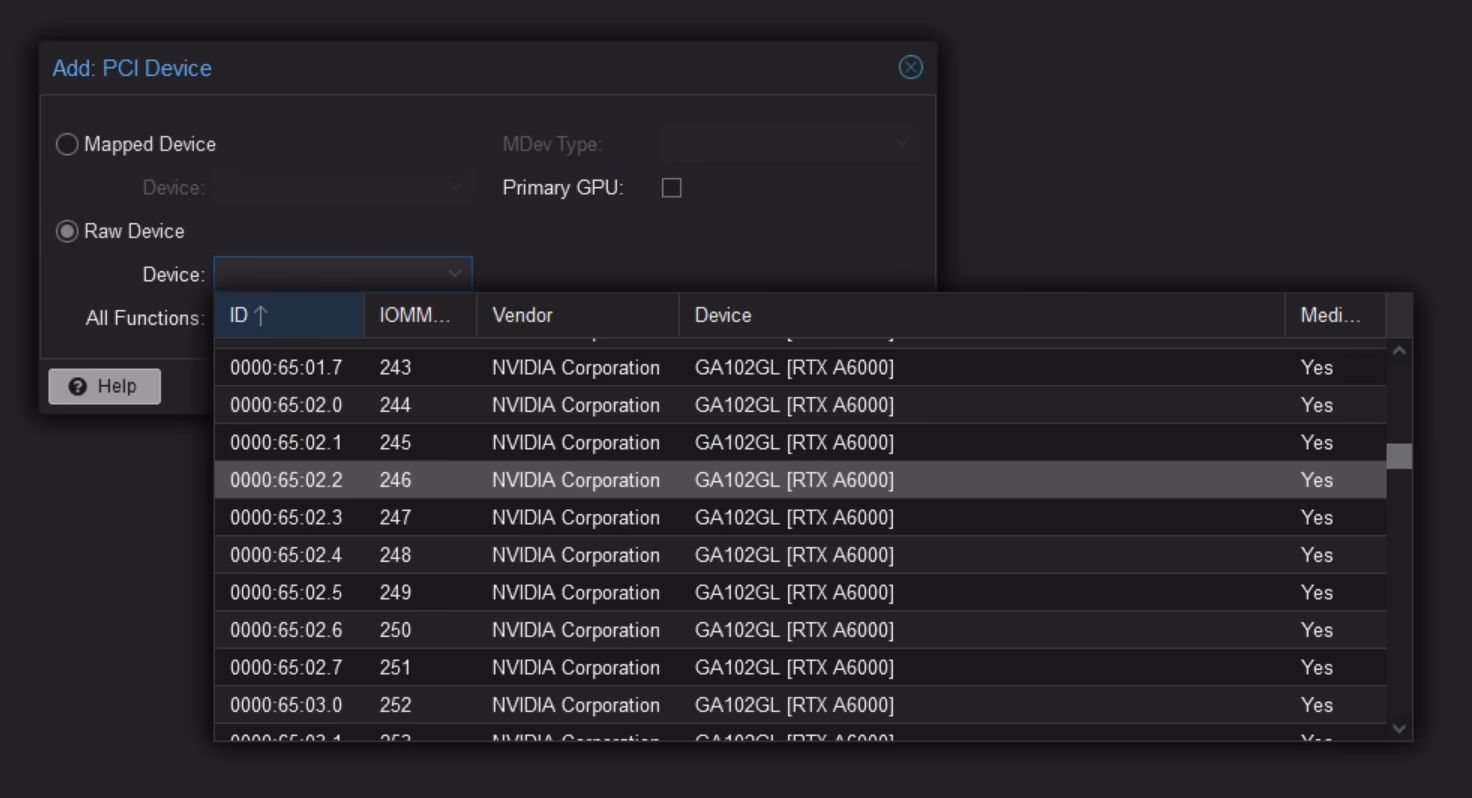The image size is (1472, 798).
Task: Select device 0000:65:01.7 from list
Action: (x=286, y=368)
